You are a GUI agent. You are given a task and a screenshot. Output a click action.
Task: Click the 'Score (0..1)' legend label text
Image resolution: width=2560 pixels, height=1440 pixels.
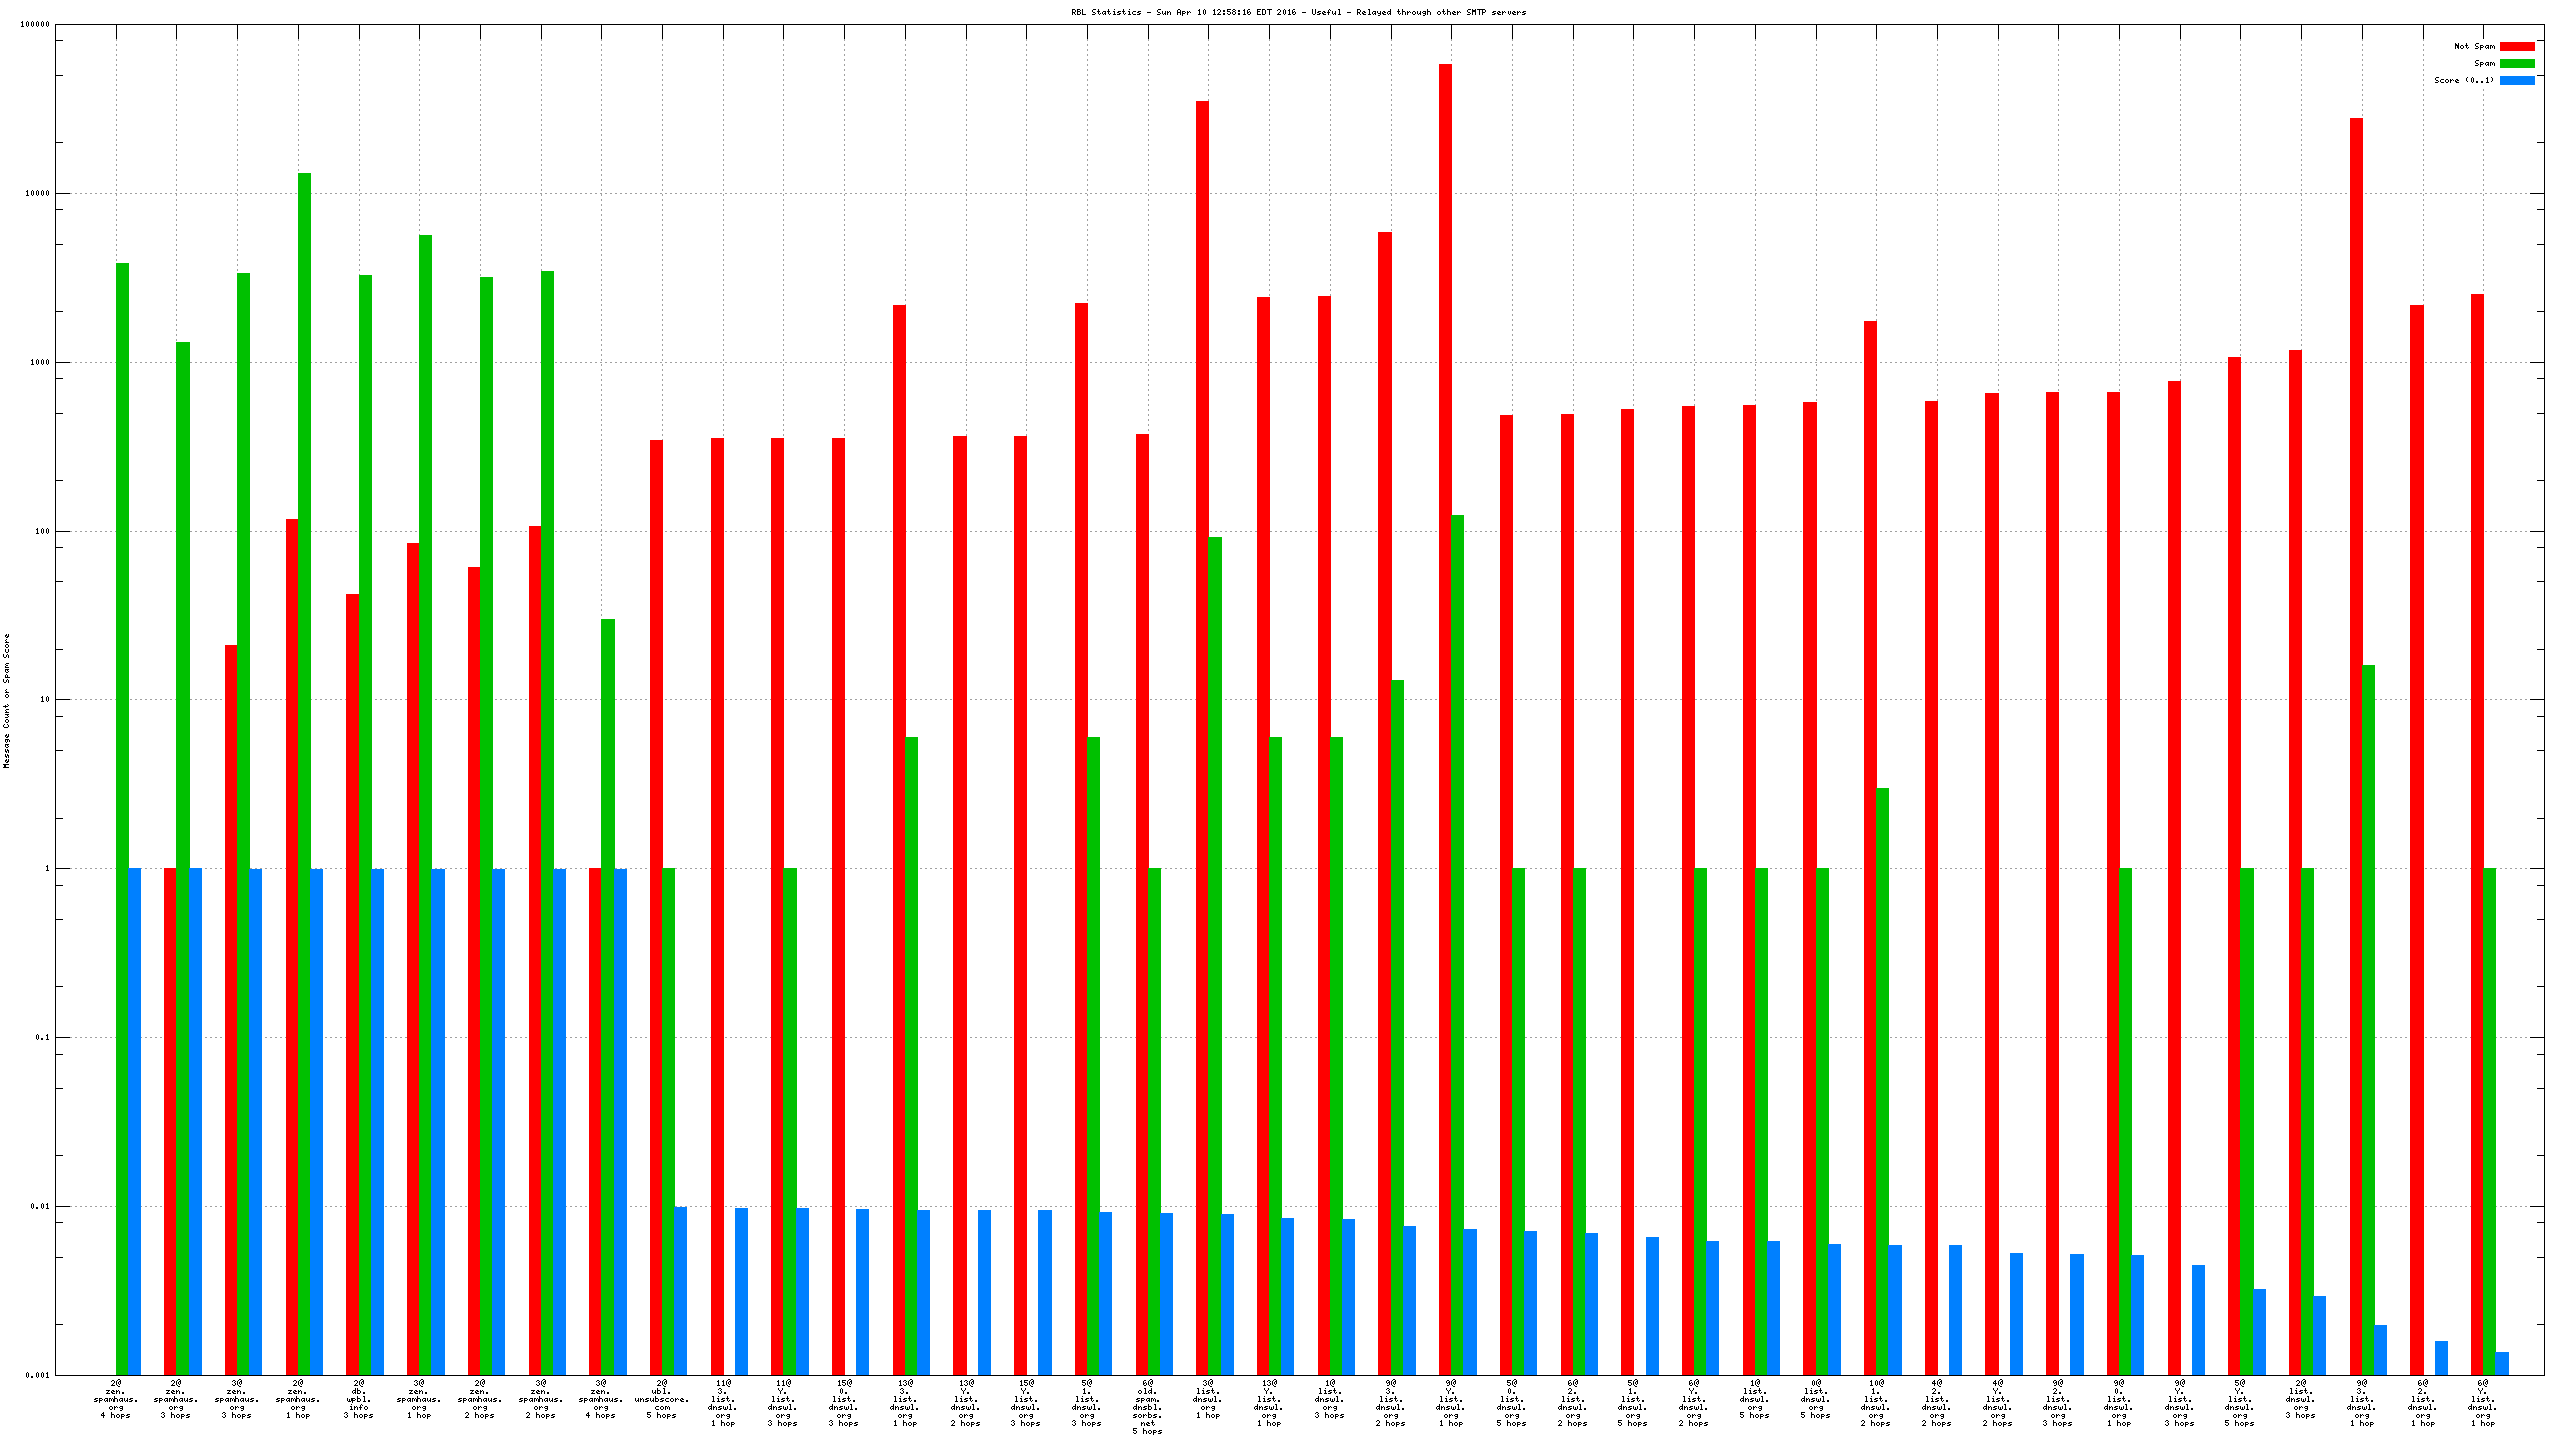2464,80
